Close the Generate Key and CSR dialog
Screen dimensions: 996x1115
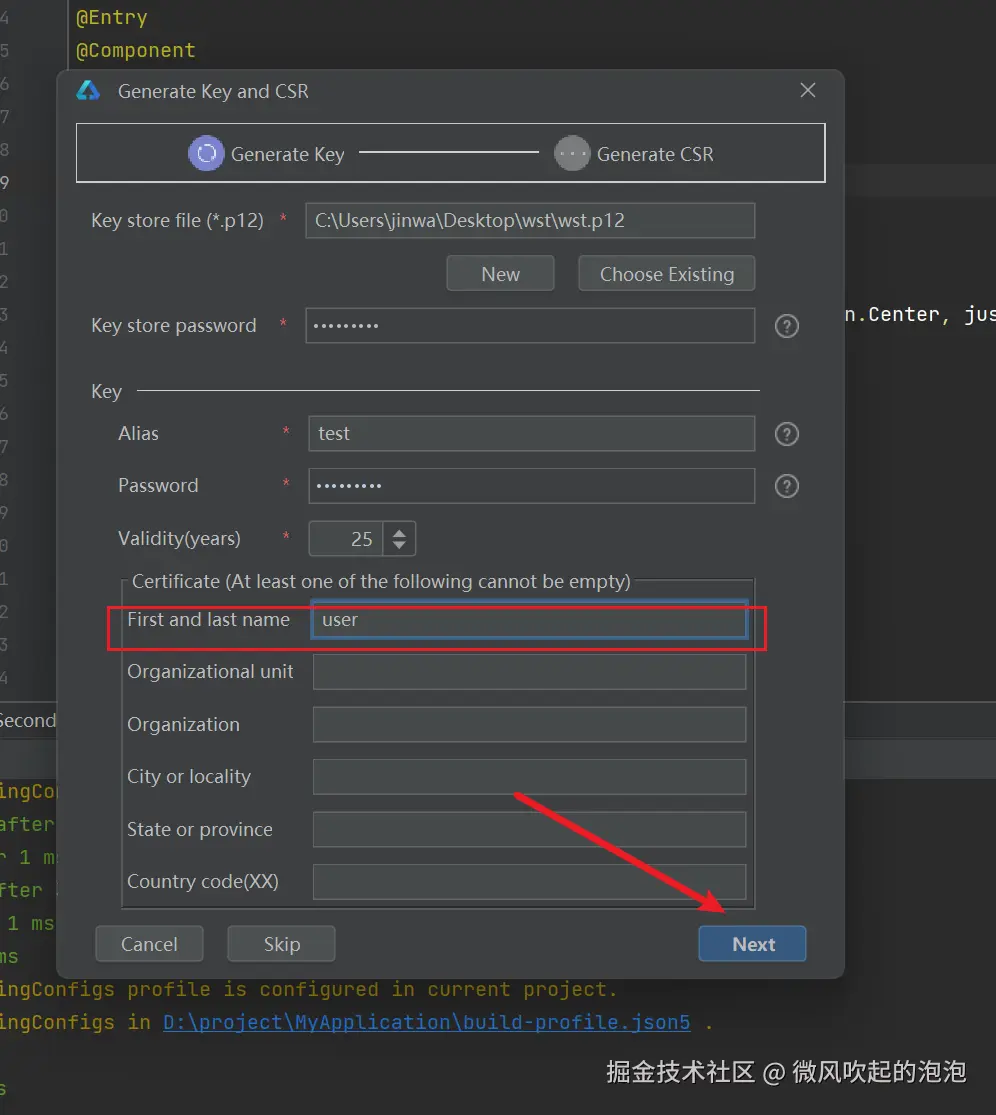808,90
